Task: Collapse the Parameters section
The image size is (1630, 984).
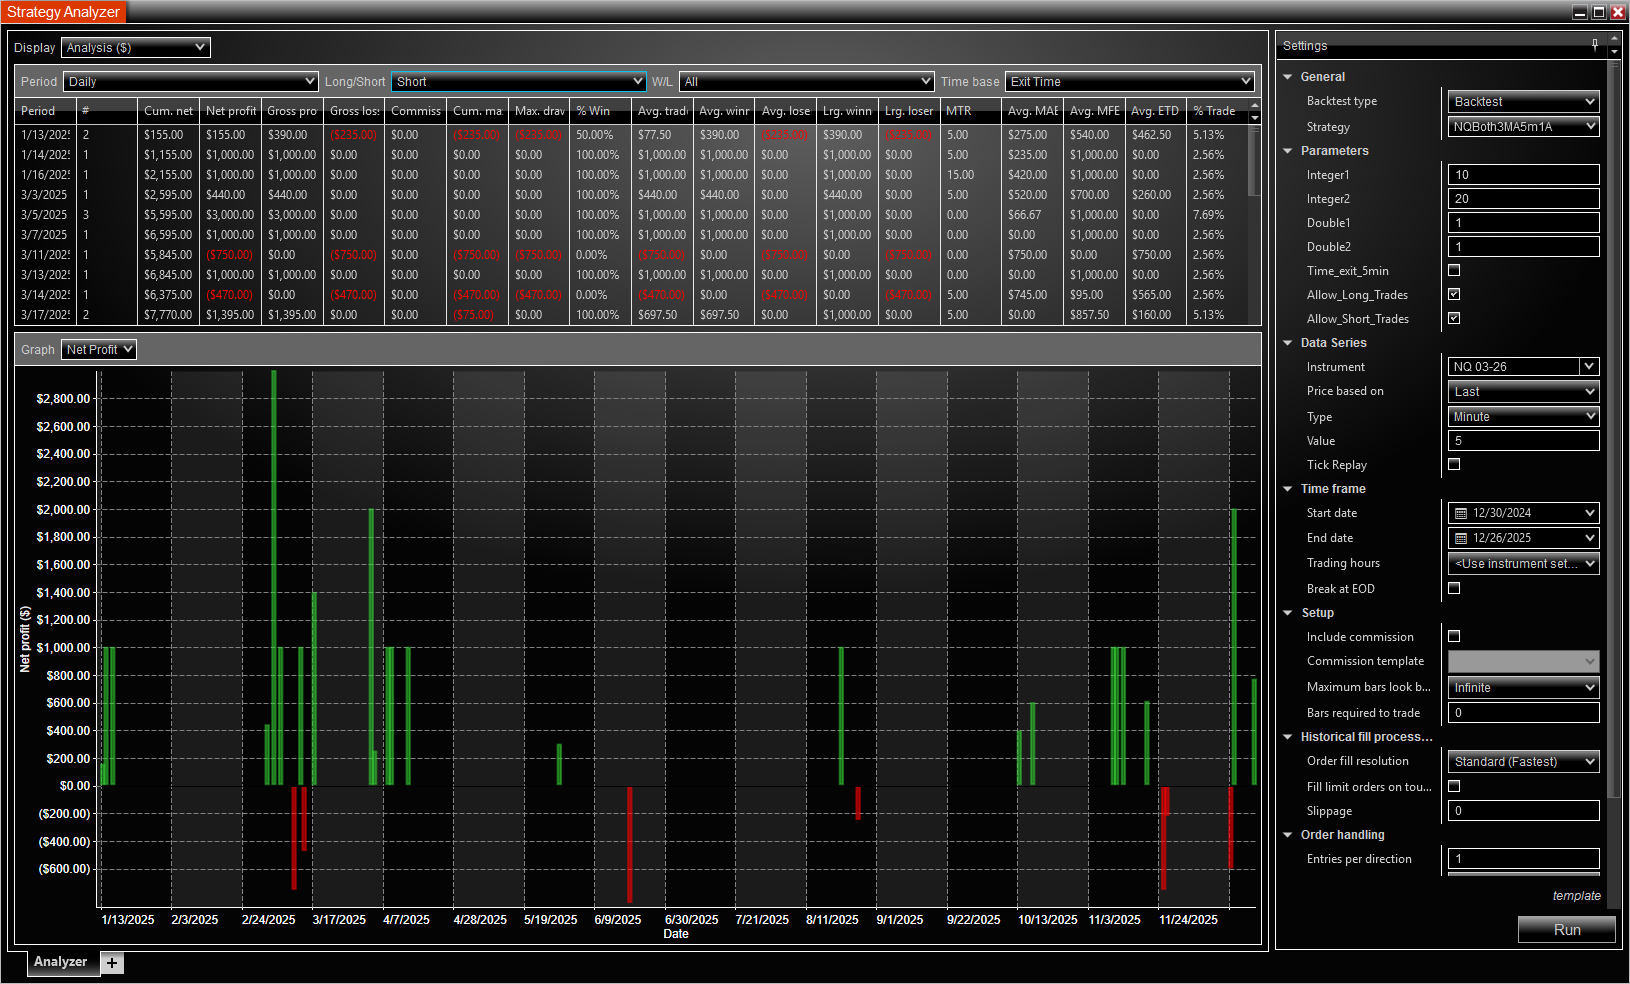Action: 1288,151
